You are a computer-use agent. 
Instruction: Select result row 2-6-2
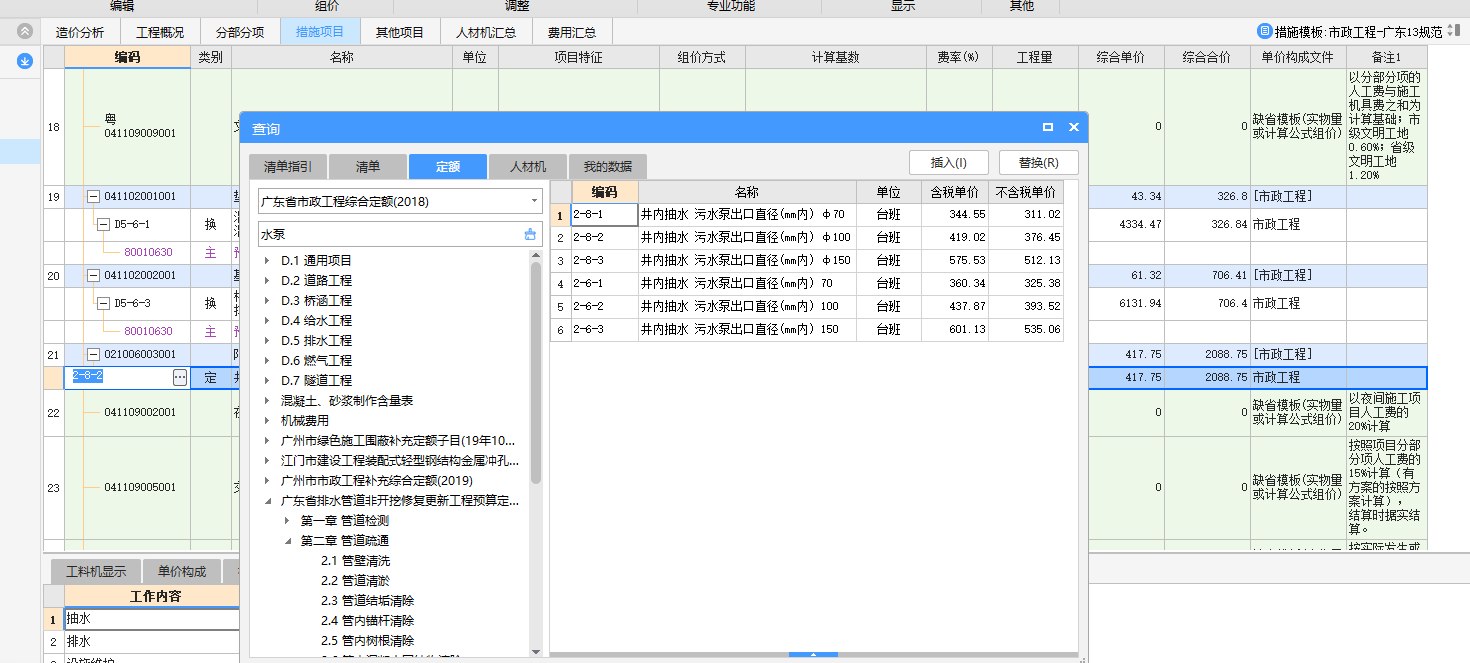click(807, 306)
